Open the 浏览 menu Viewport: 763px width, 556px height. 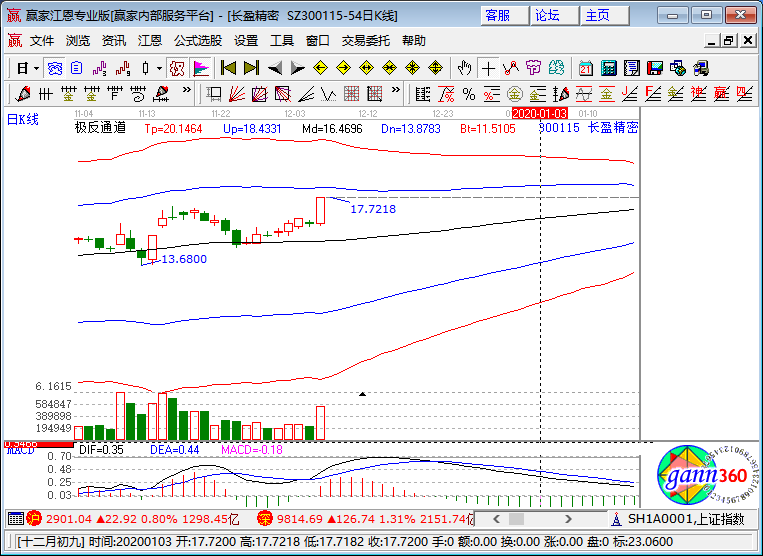[x=78, y=41]
